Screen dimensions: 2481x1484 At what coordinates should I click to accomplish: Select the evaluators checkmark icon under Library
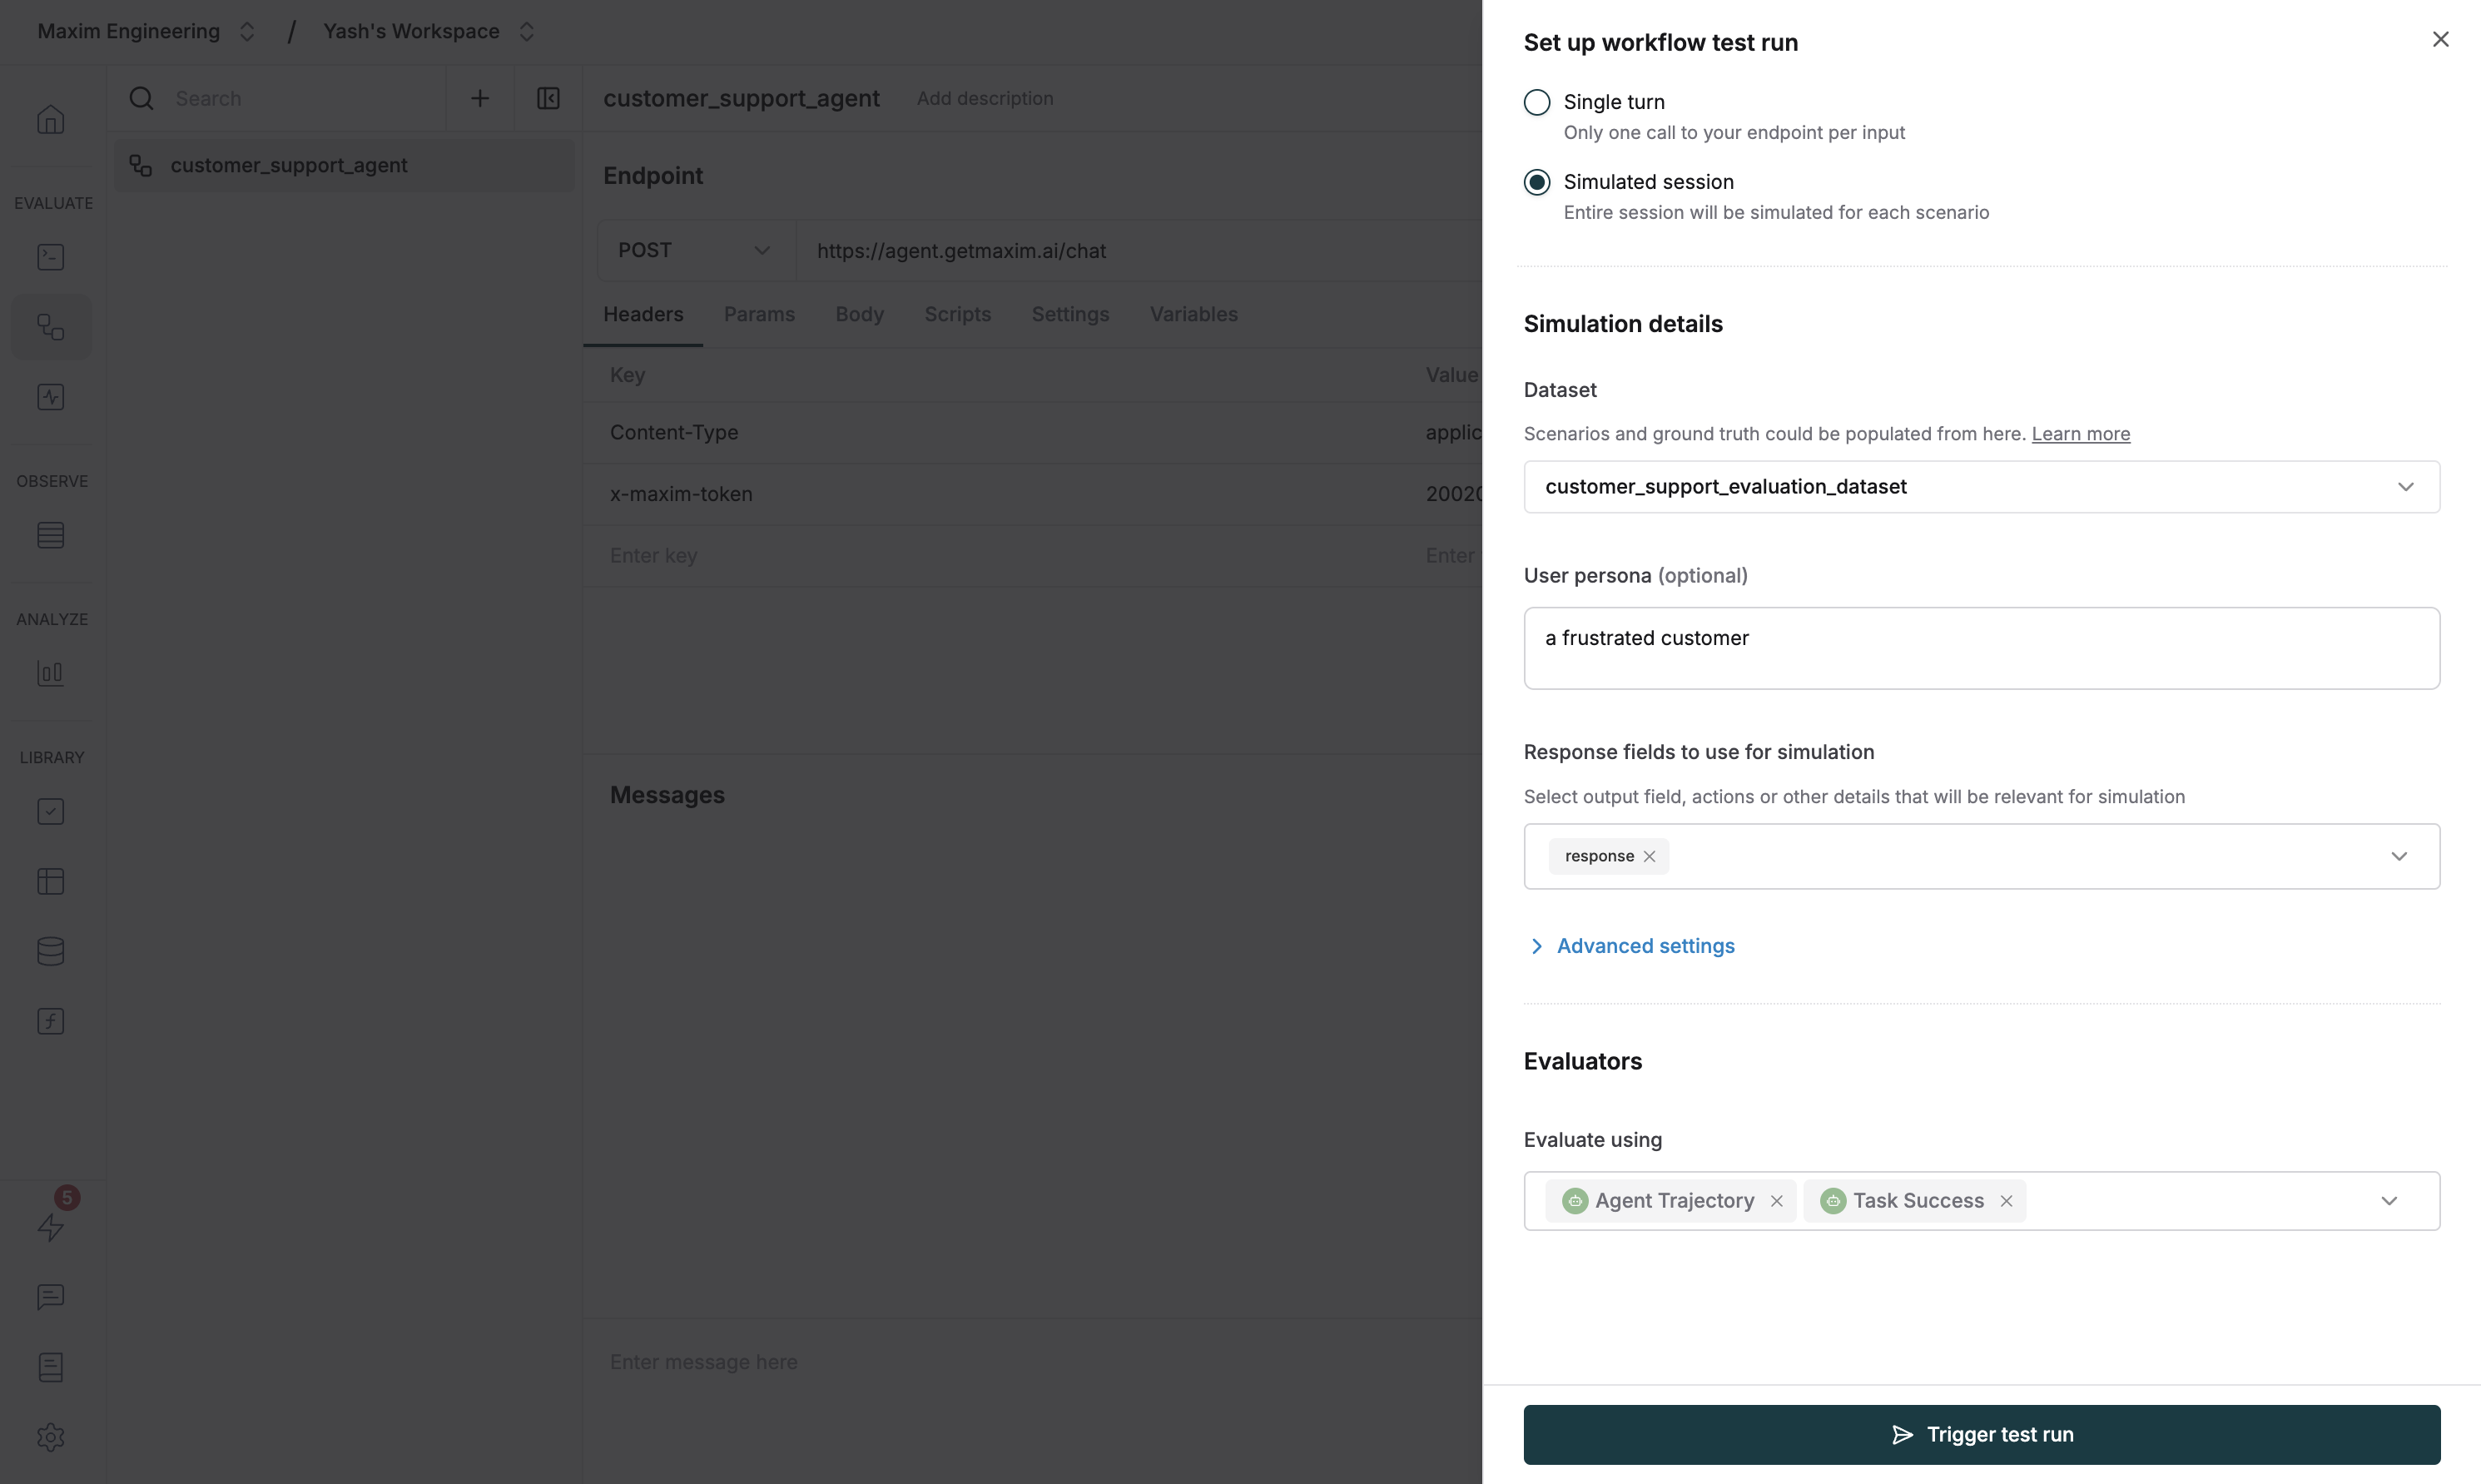click(51, 811)
